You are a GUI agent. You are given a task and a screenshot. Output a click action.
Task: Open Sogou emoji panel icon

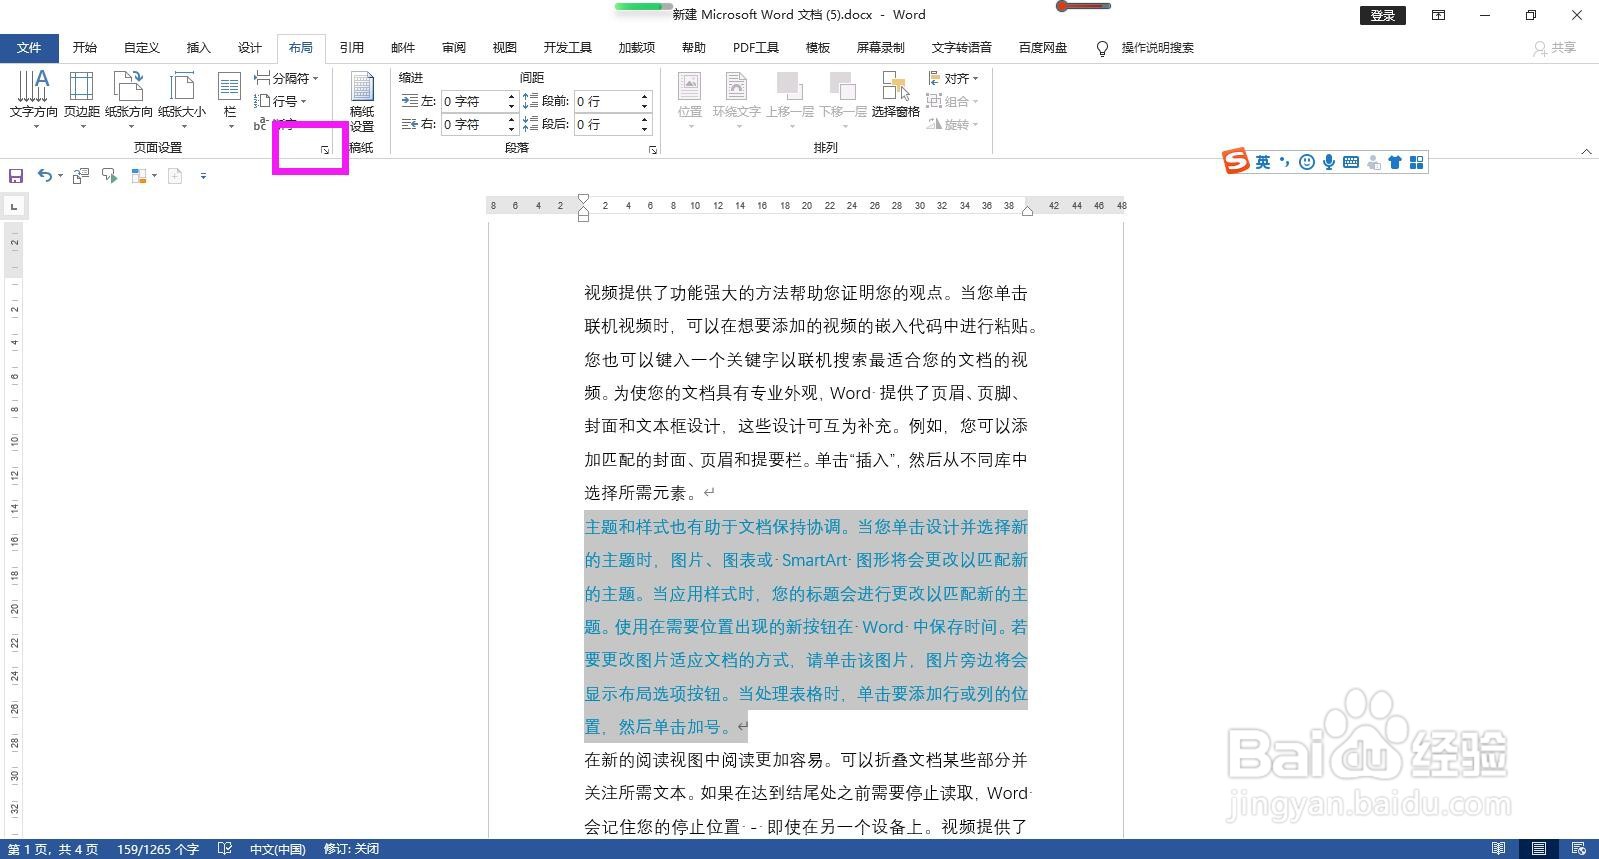click(x=1306, y=162)
